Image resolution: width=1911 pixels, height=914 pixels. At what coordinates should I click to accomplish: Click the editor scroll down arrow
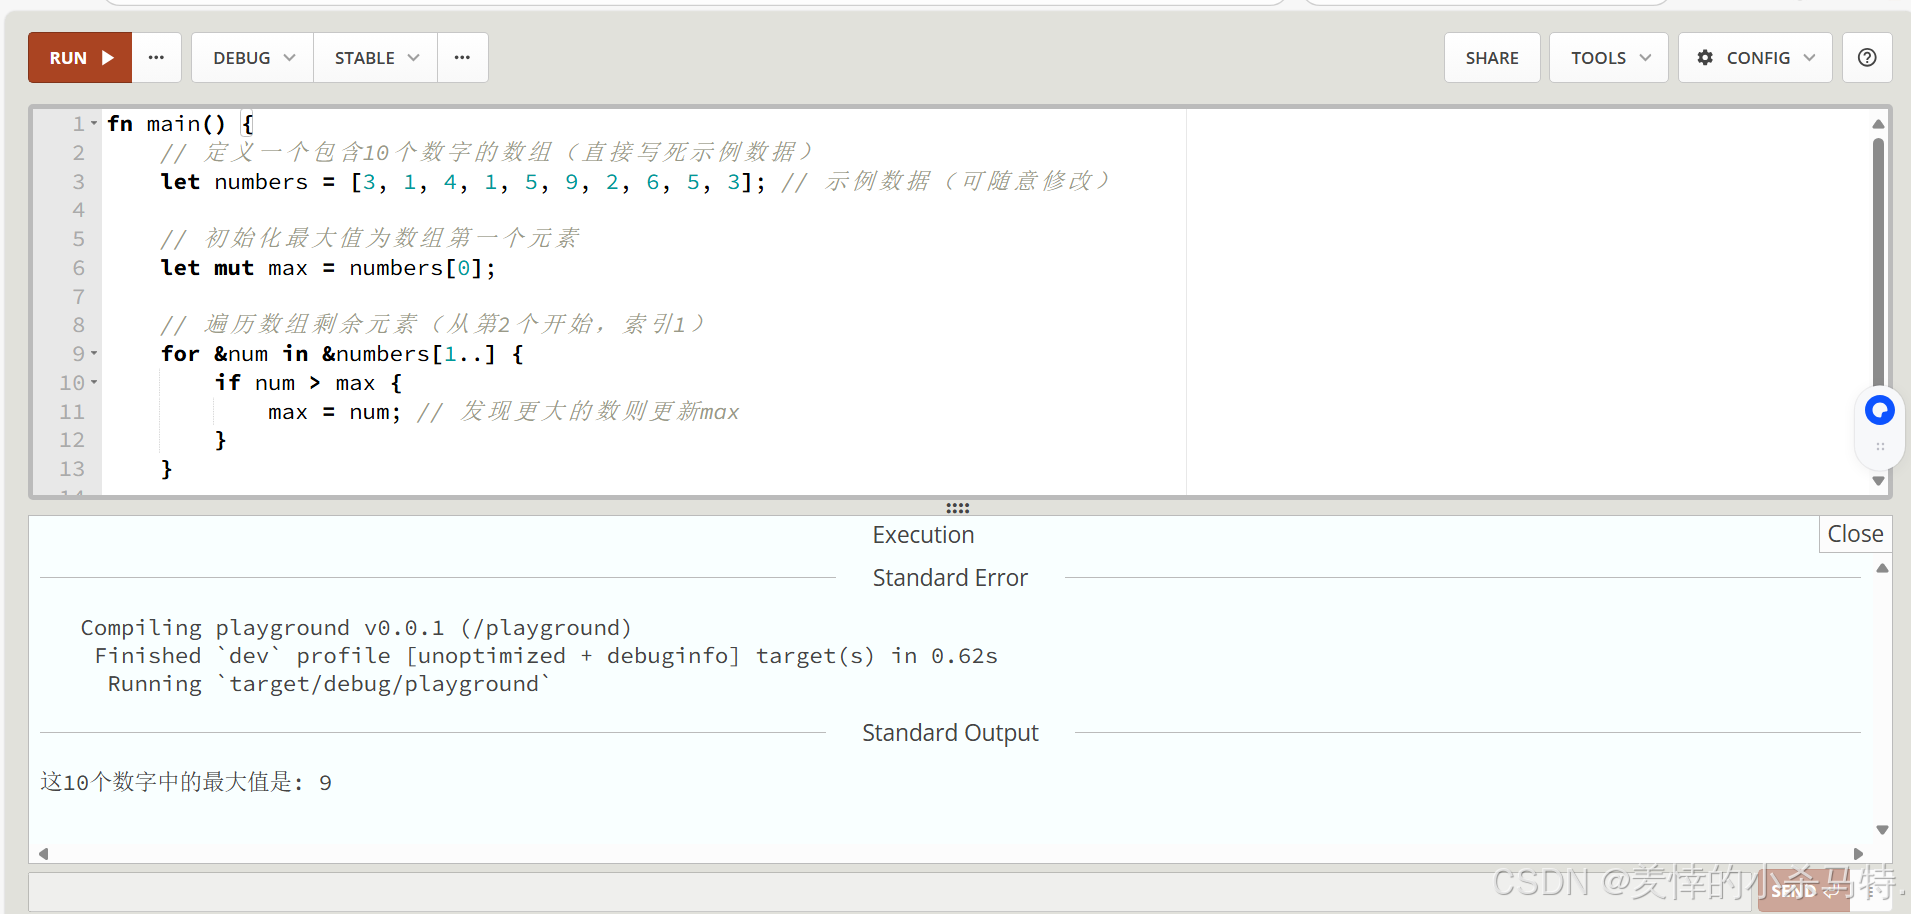pyautogui.click(x=1878, y=481)
